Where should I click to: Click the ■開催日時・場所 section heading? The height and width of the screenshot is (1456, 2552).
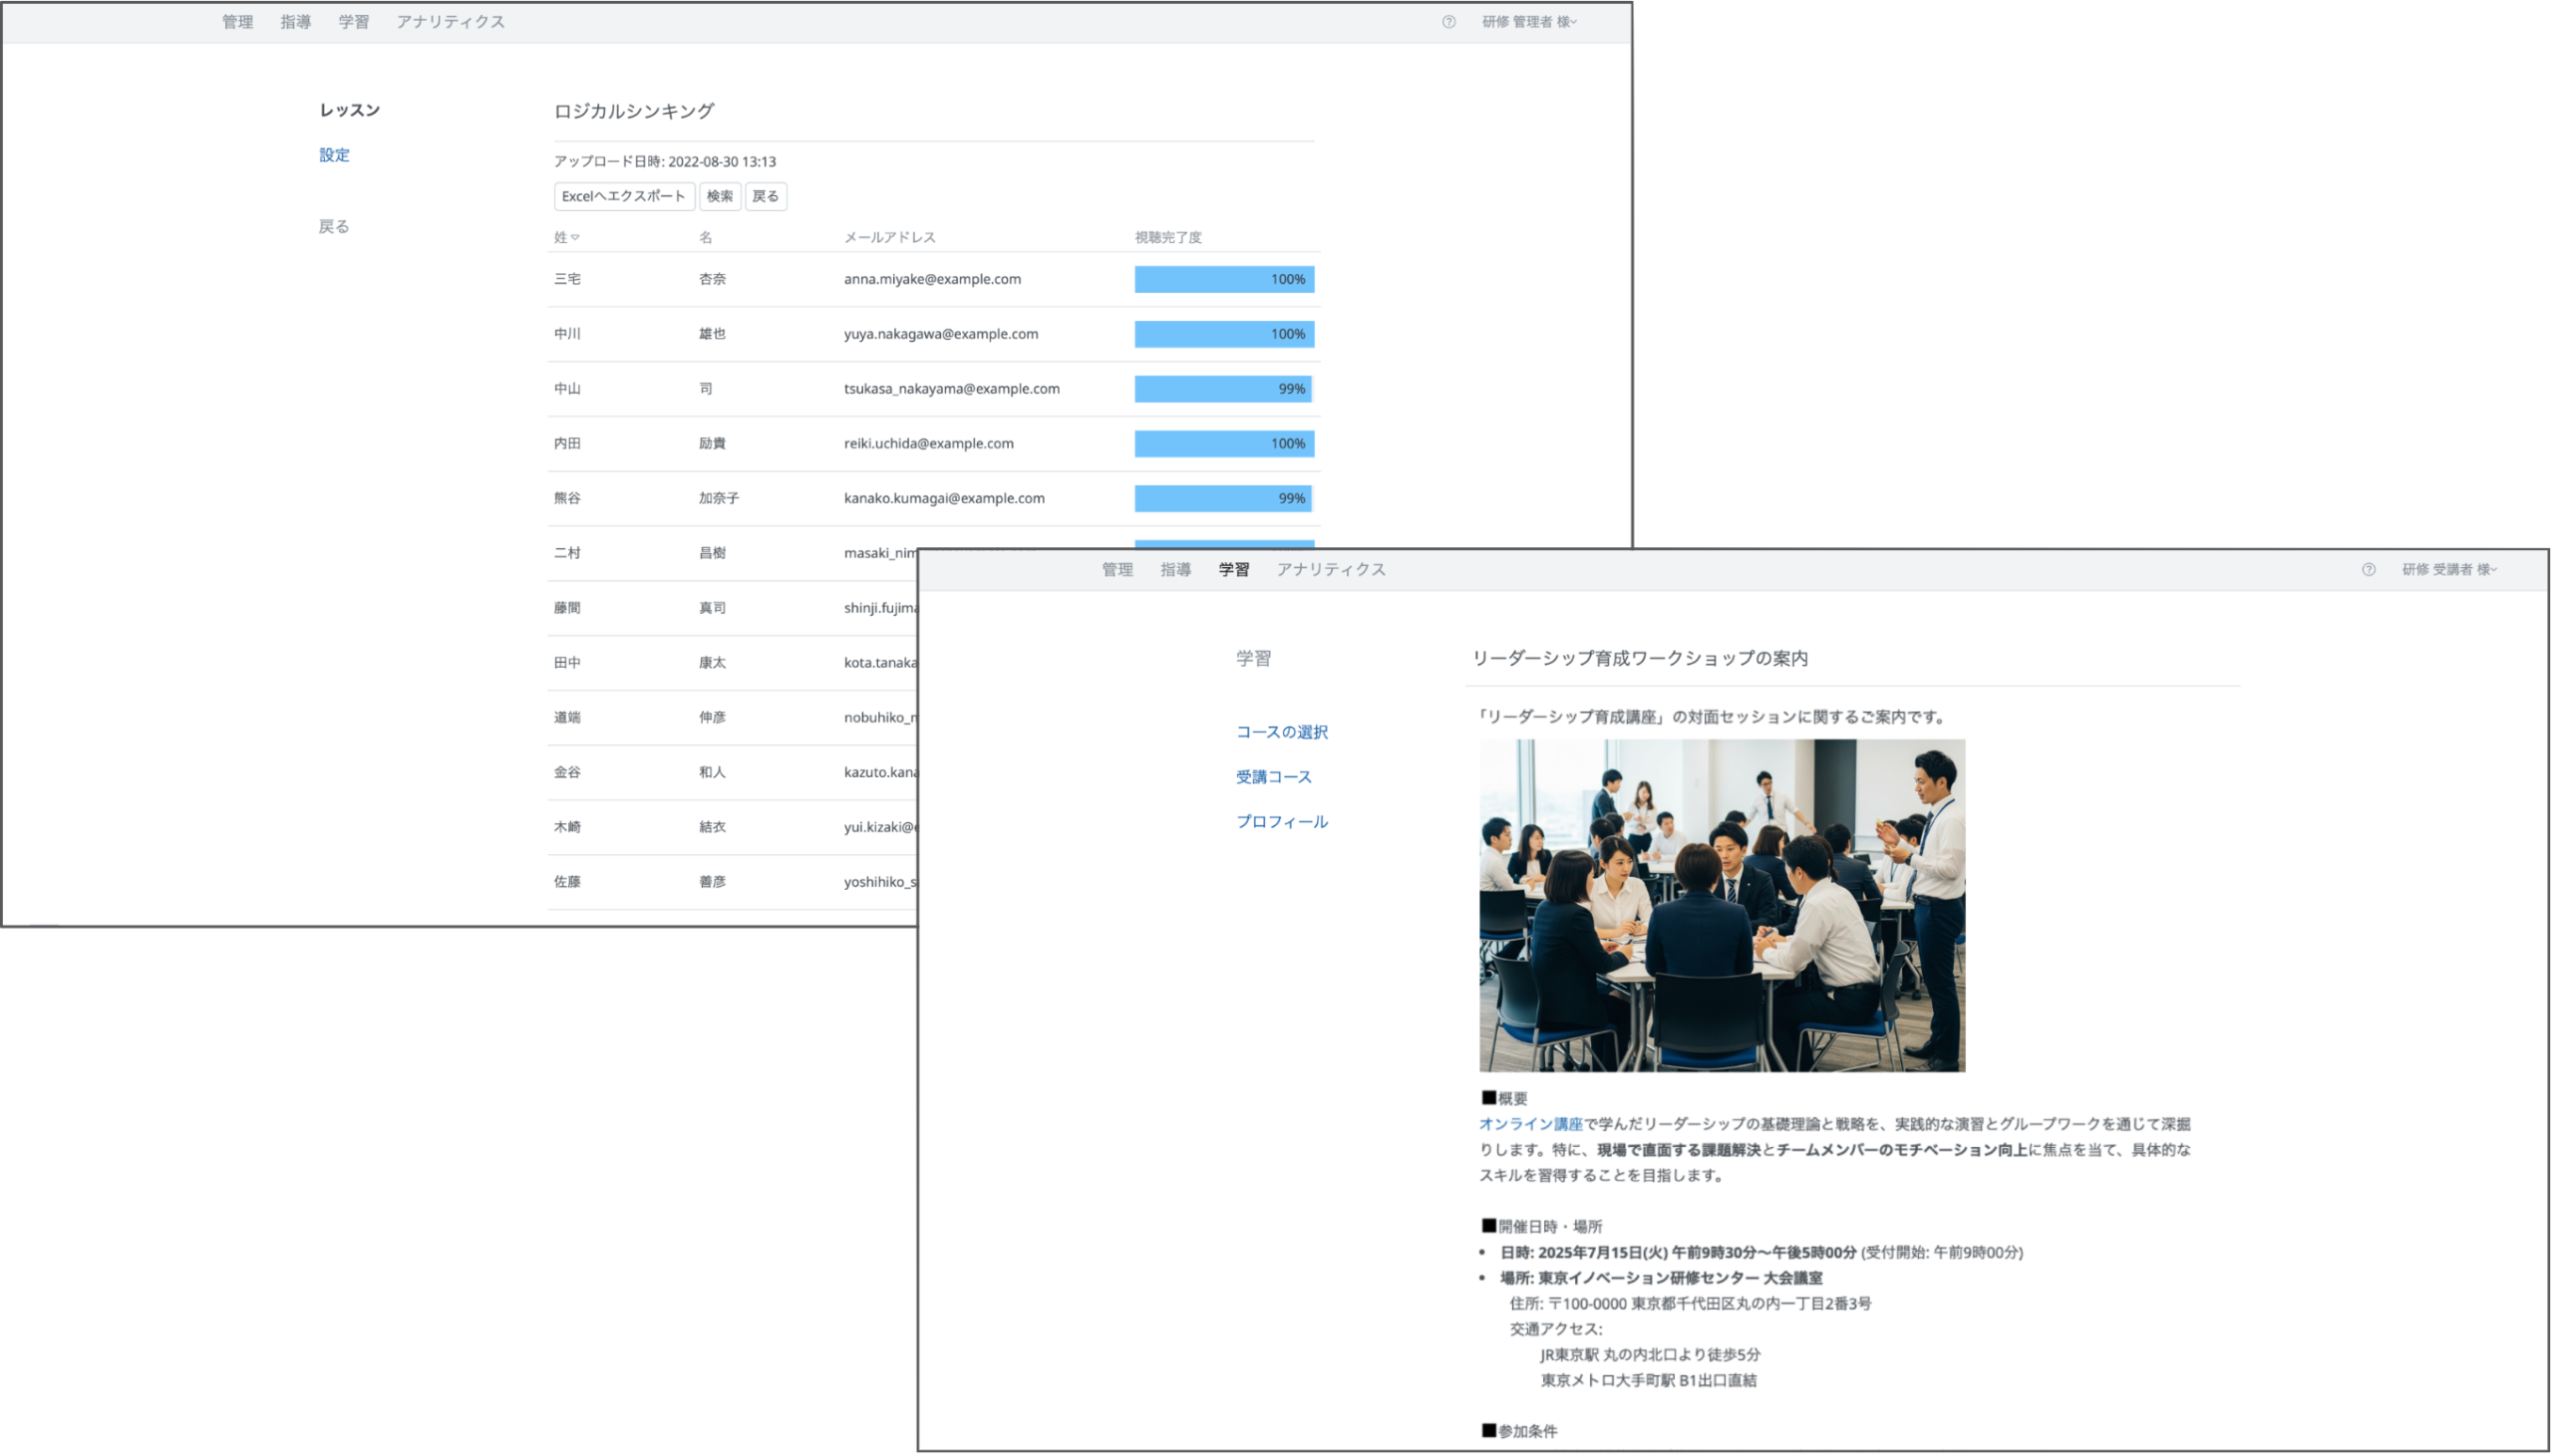point(1541,1227)
